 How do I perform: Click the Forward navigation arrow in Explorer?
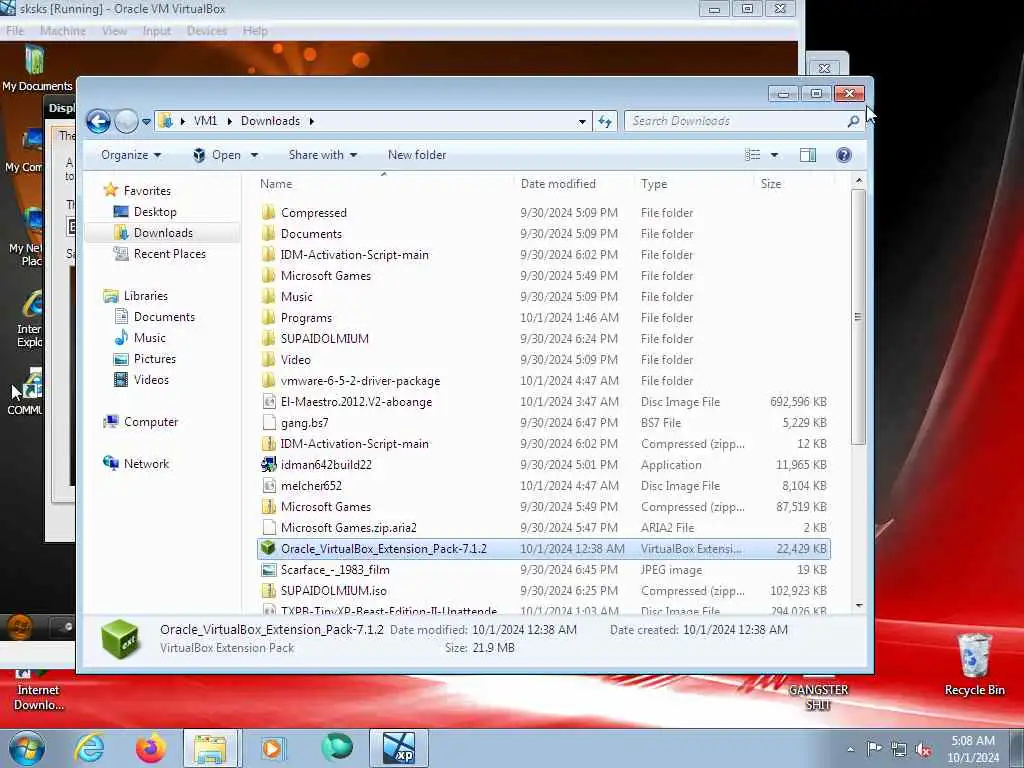(126, 121)
